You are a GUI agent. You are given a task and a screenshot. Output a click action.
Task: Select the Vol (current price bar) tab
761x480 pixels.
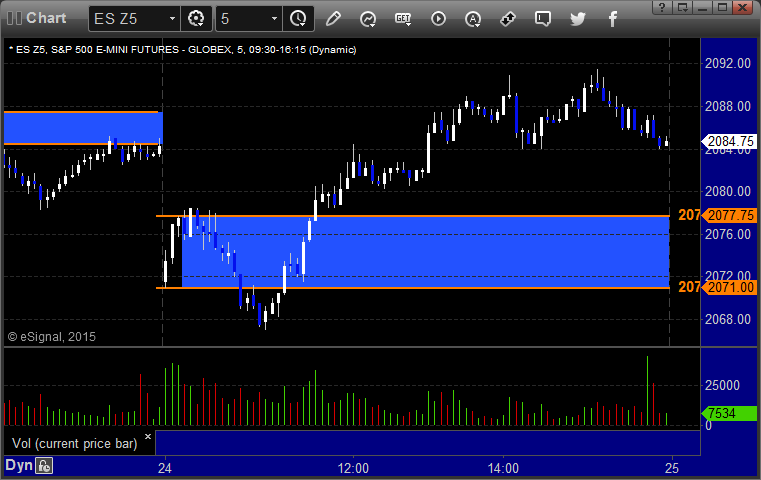tap(75, 444)
